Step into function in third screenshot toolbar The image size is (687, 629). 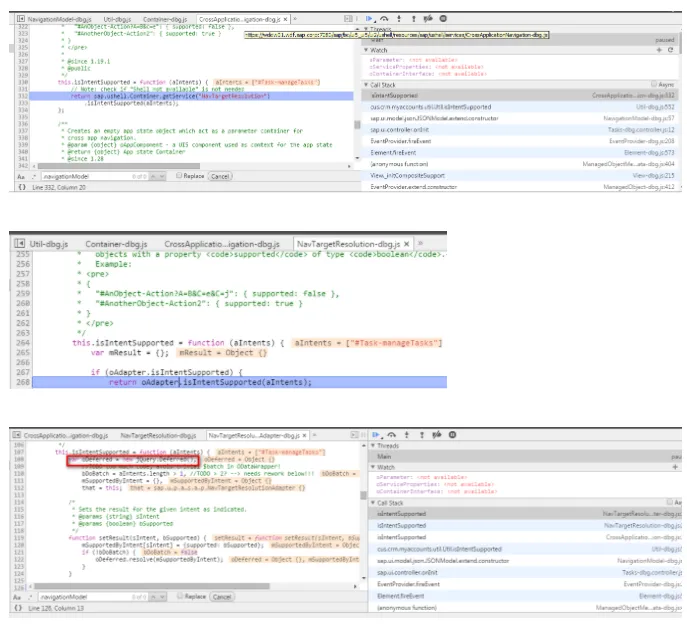click(407, 435)
